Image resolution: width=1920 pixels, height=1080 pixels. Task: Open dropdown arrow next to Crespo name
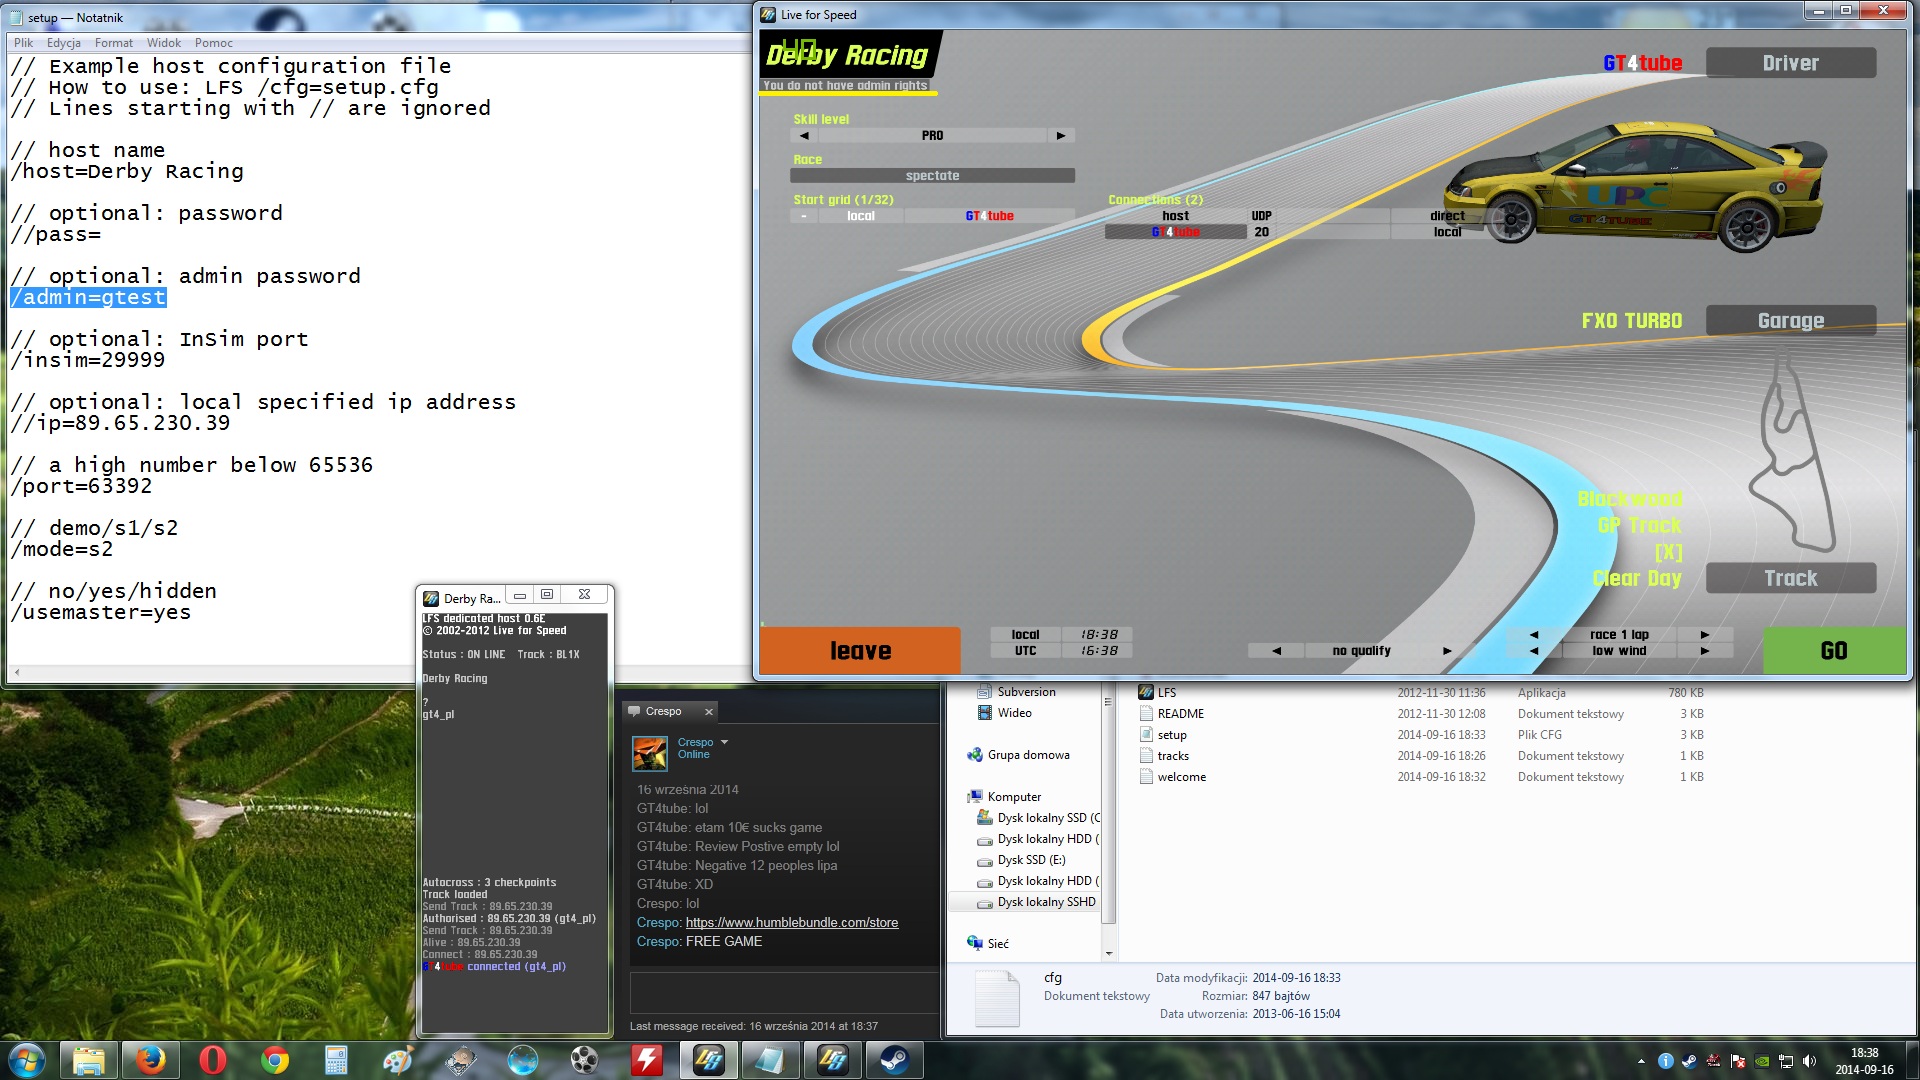click(724, 743)
